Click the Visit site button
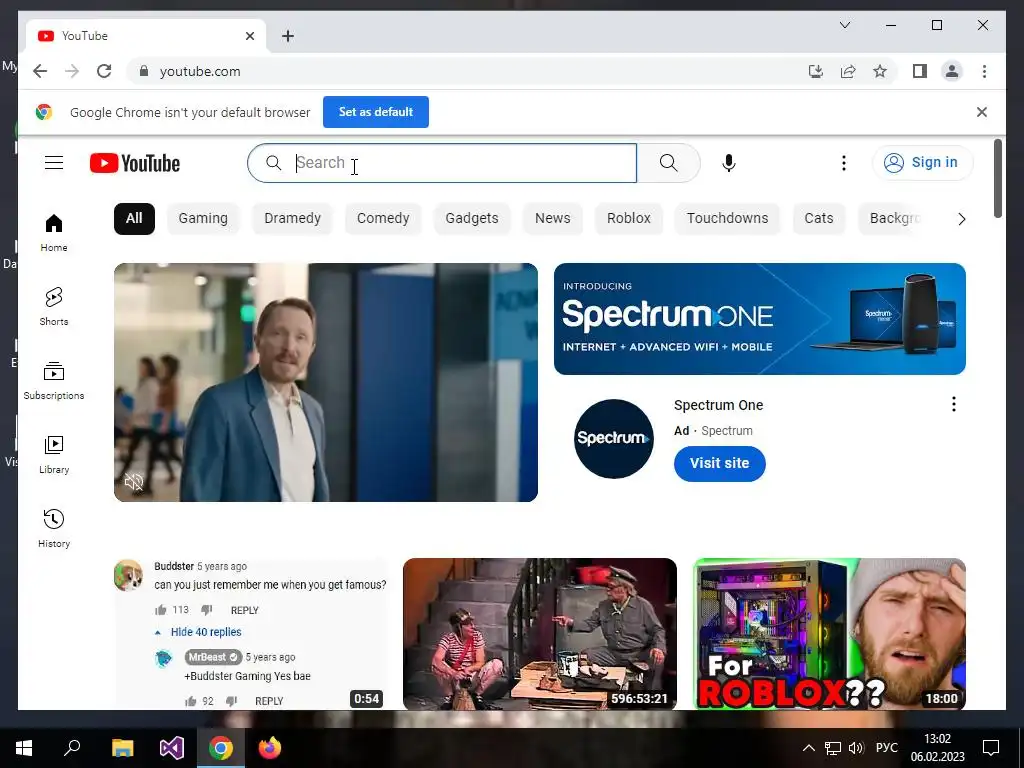Screen dimensions: 1024x768 (x=720, y=463)
